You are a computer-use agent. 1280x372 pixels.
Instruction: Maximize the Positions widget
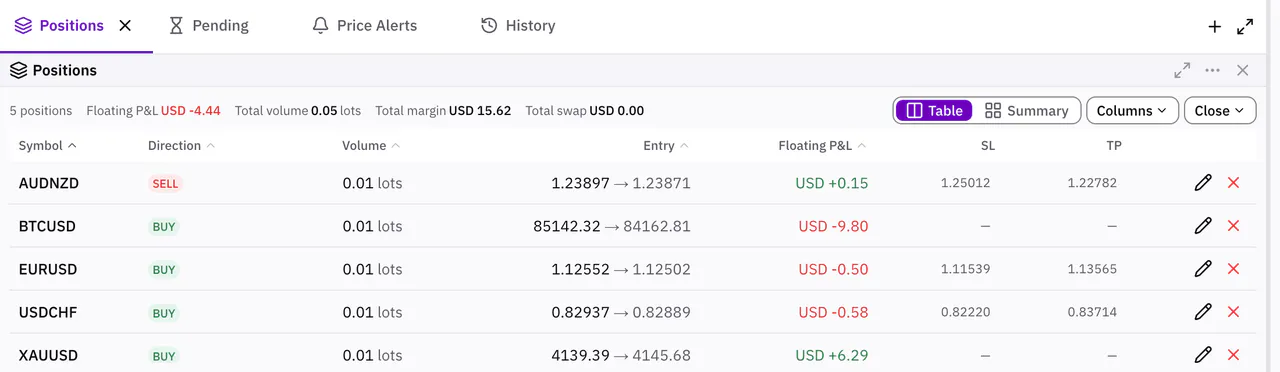1182,70
